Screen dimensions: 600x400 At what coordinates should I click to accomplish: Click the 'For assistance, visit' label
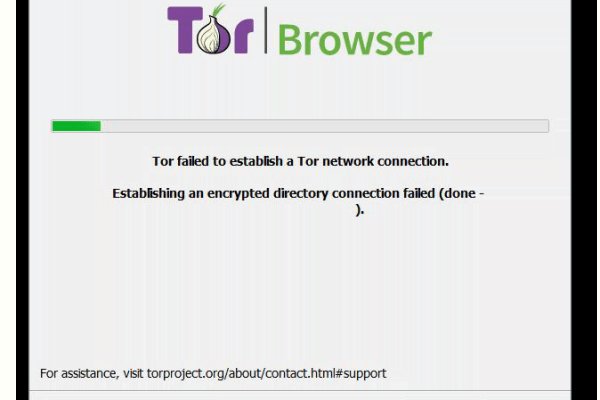coord(92,373)
